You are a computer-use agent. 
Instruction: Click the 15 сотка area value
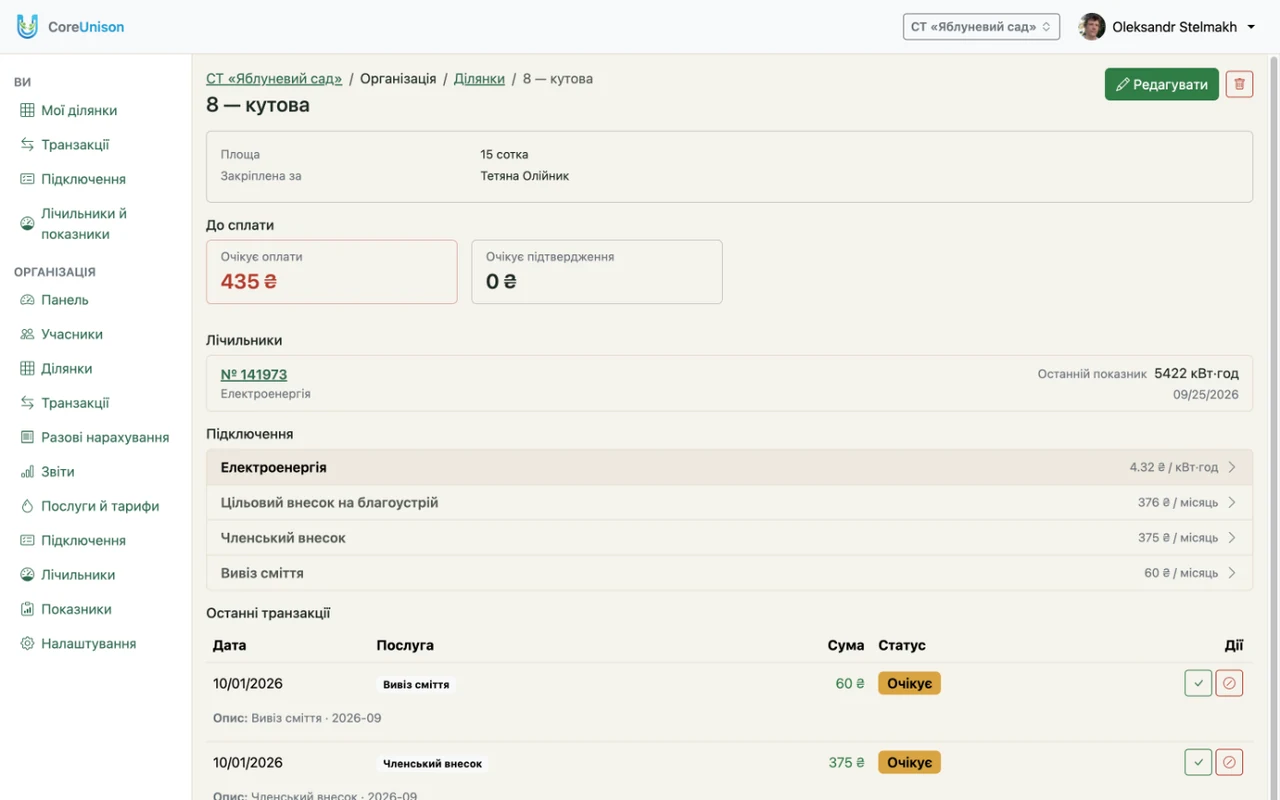coord(504,155)
